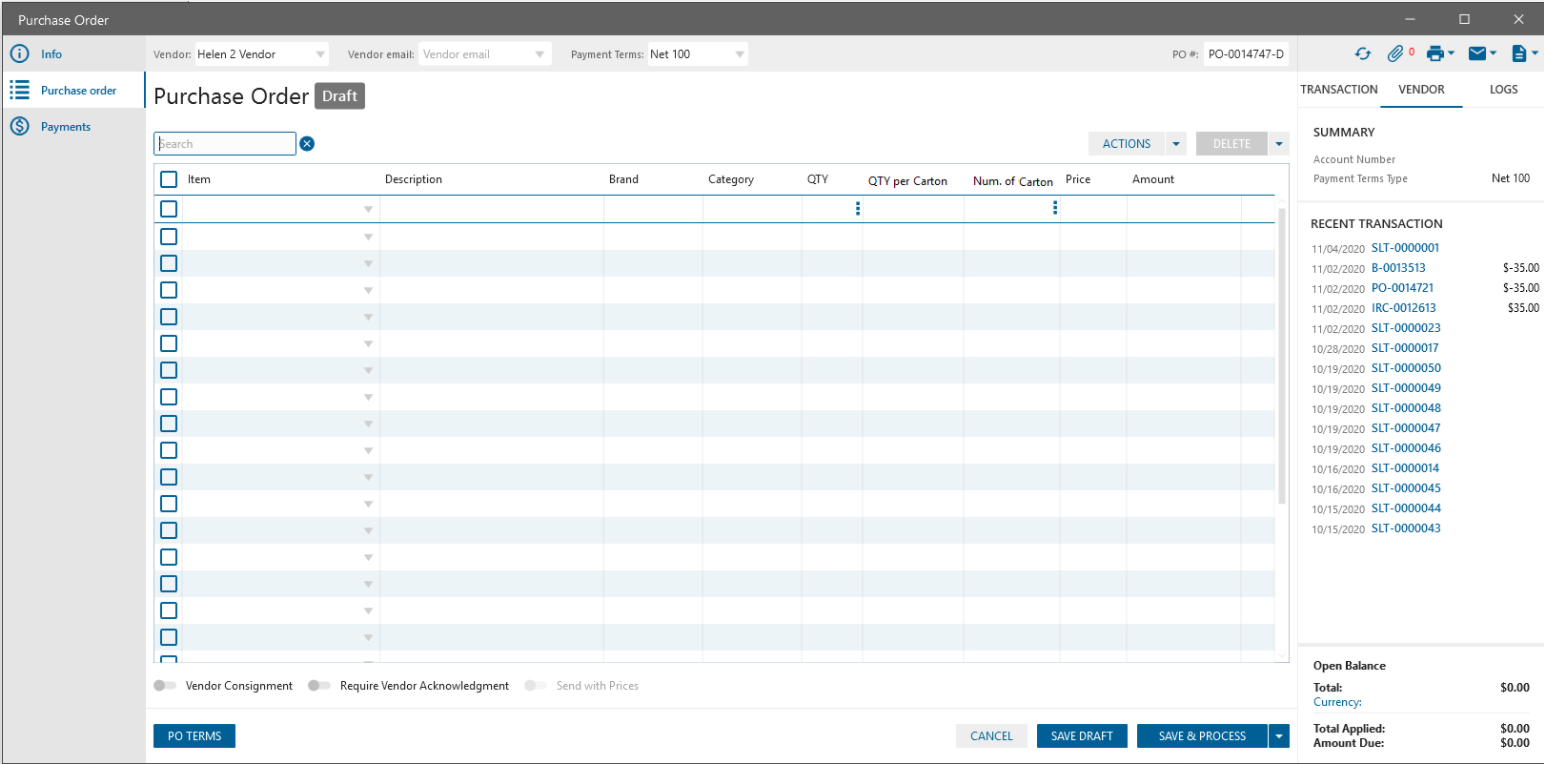Click the printer icon
Viewport: 1544px width, 764px height.
point(1435,54)
